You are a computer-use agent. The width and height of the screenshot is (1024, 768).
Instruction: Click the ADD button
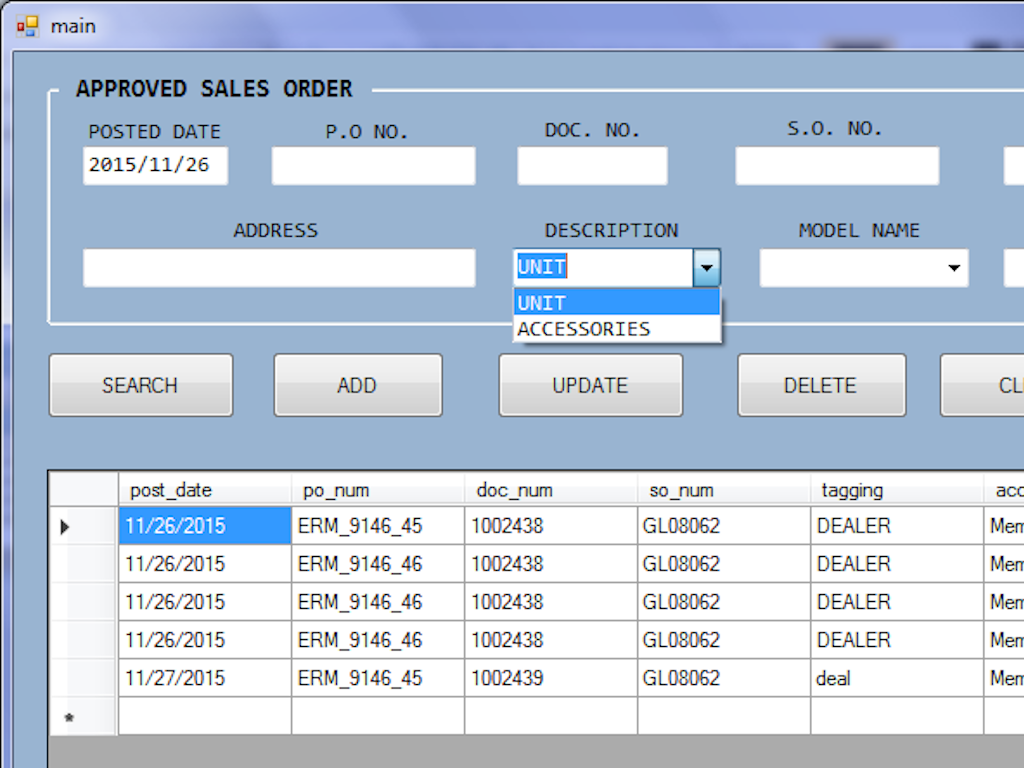357,385
